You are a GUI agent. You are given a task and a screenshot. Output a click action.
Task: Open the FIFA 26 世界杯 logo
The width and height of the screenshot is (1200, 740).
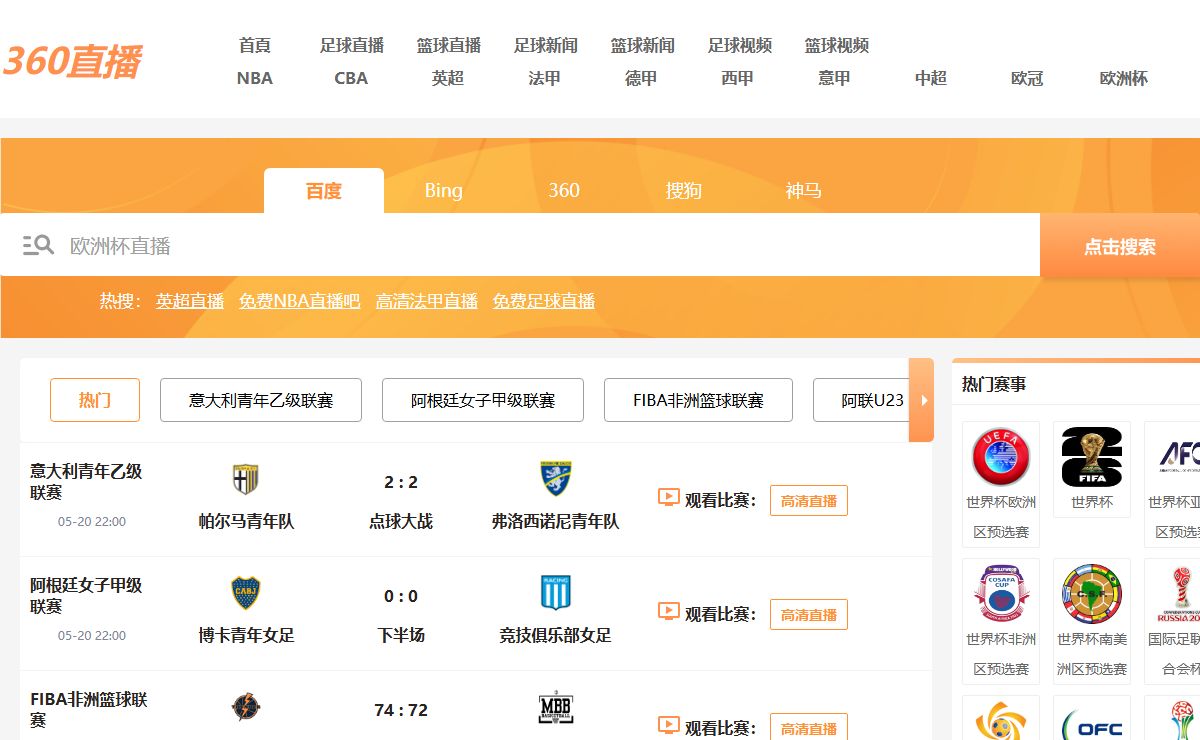tap(1092, 457)
